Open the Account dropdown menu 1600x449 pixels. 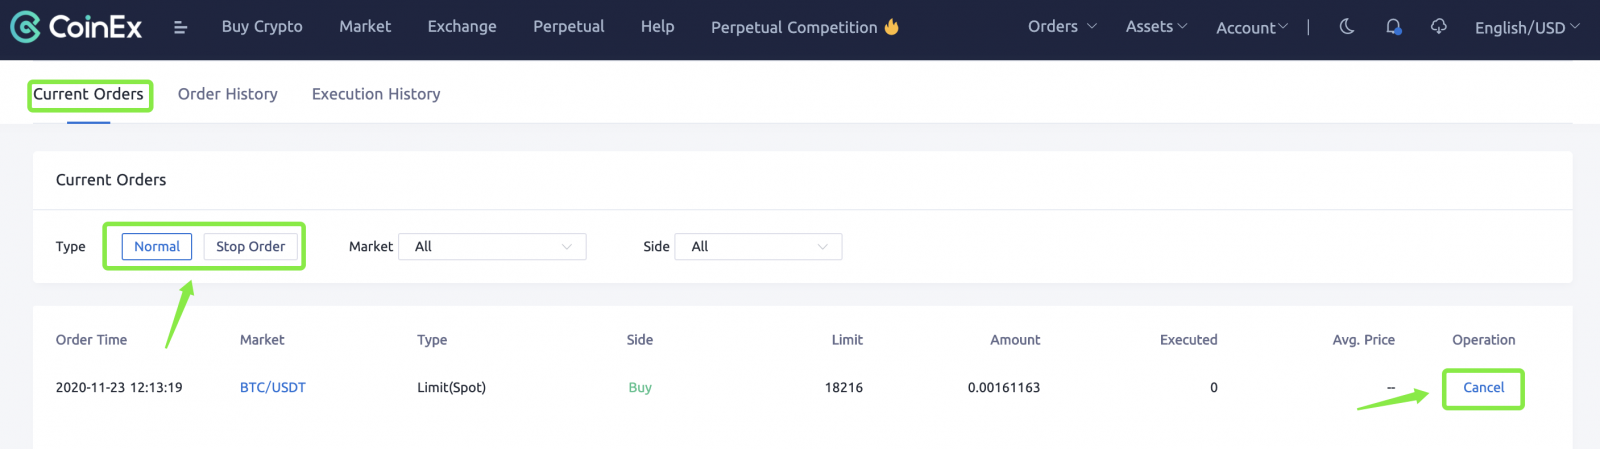(1251, 28)
